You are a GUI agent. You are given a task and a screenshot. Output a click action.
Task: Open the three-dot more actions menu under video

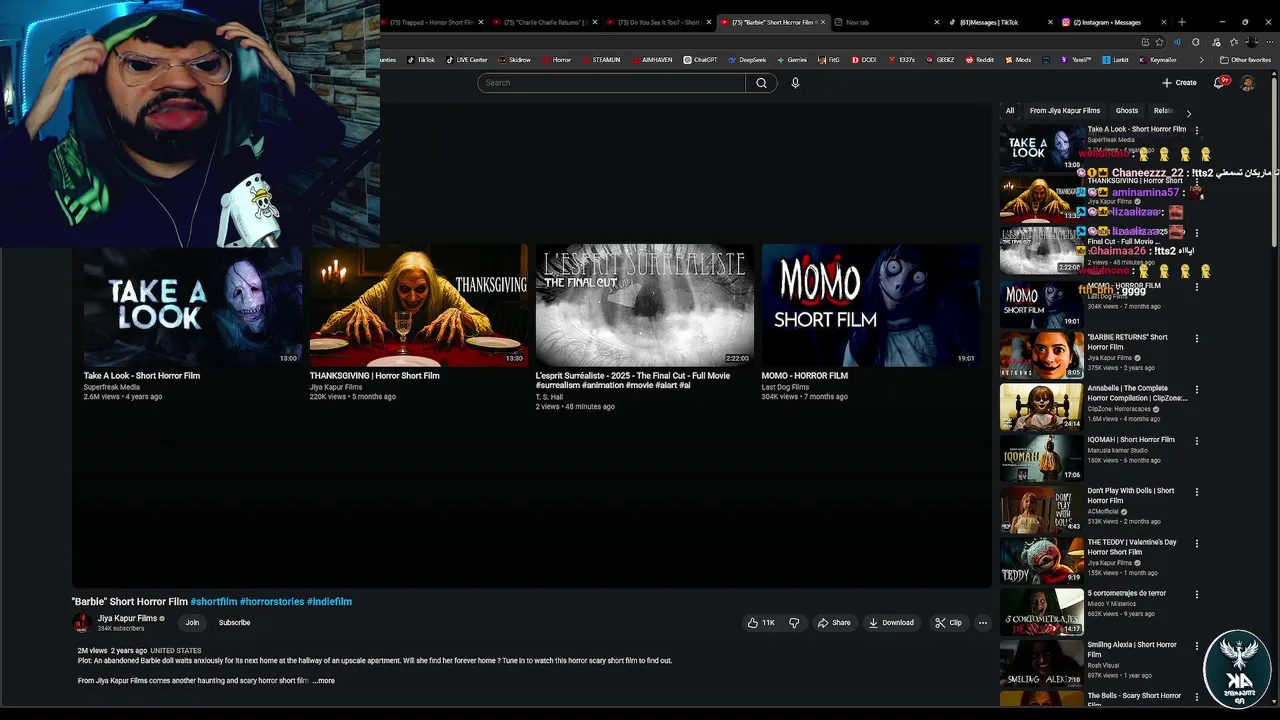pos(982,623)
